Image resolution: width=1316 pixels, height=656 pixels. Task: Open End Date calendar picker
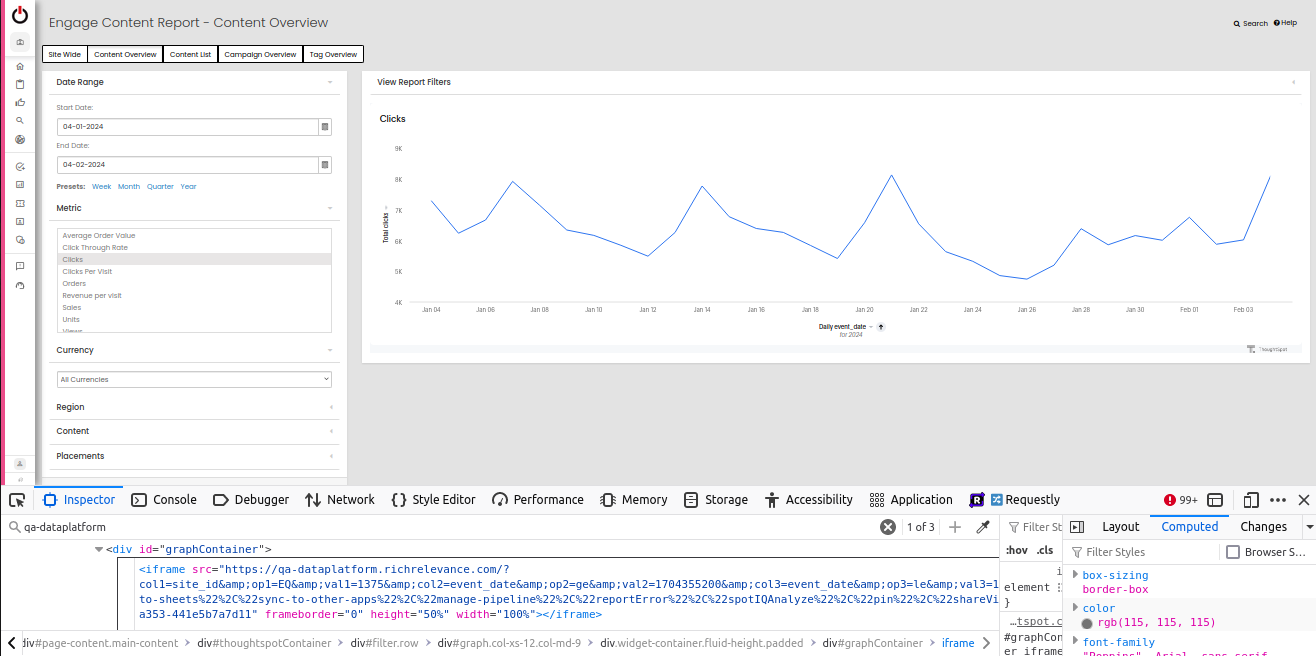[x=324, y=164]
